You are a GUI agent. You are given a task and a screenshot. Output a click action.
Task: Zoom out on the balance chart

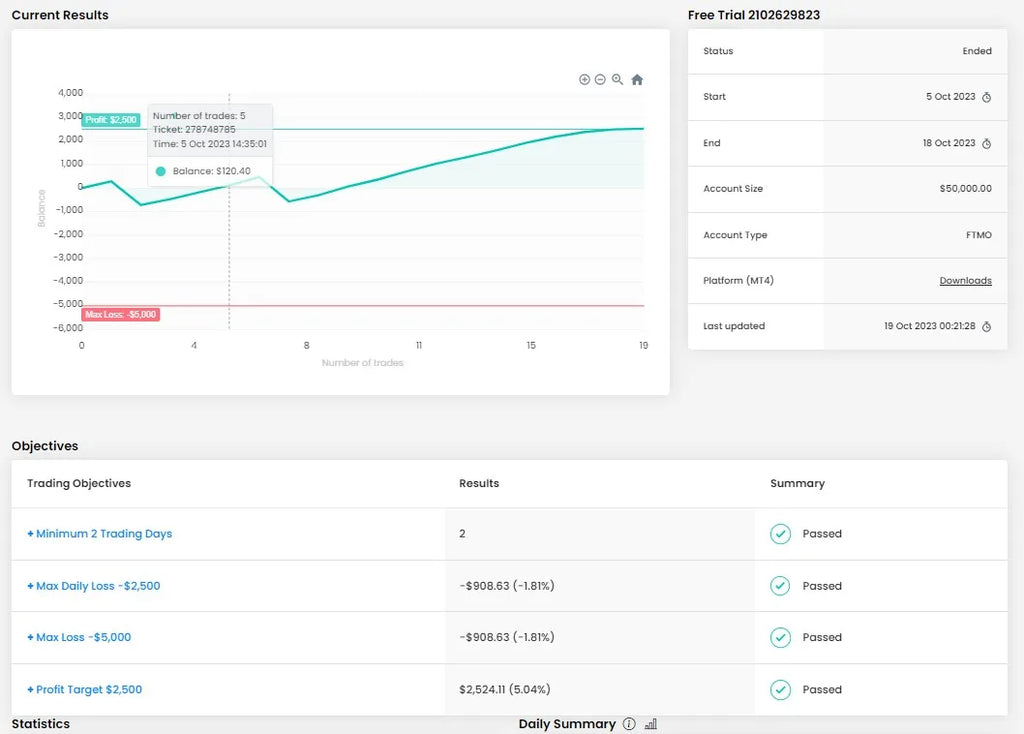point(600,80)
